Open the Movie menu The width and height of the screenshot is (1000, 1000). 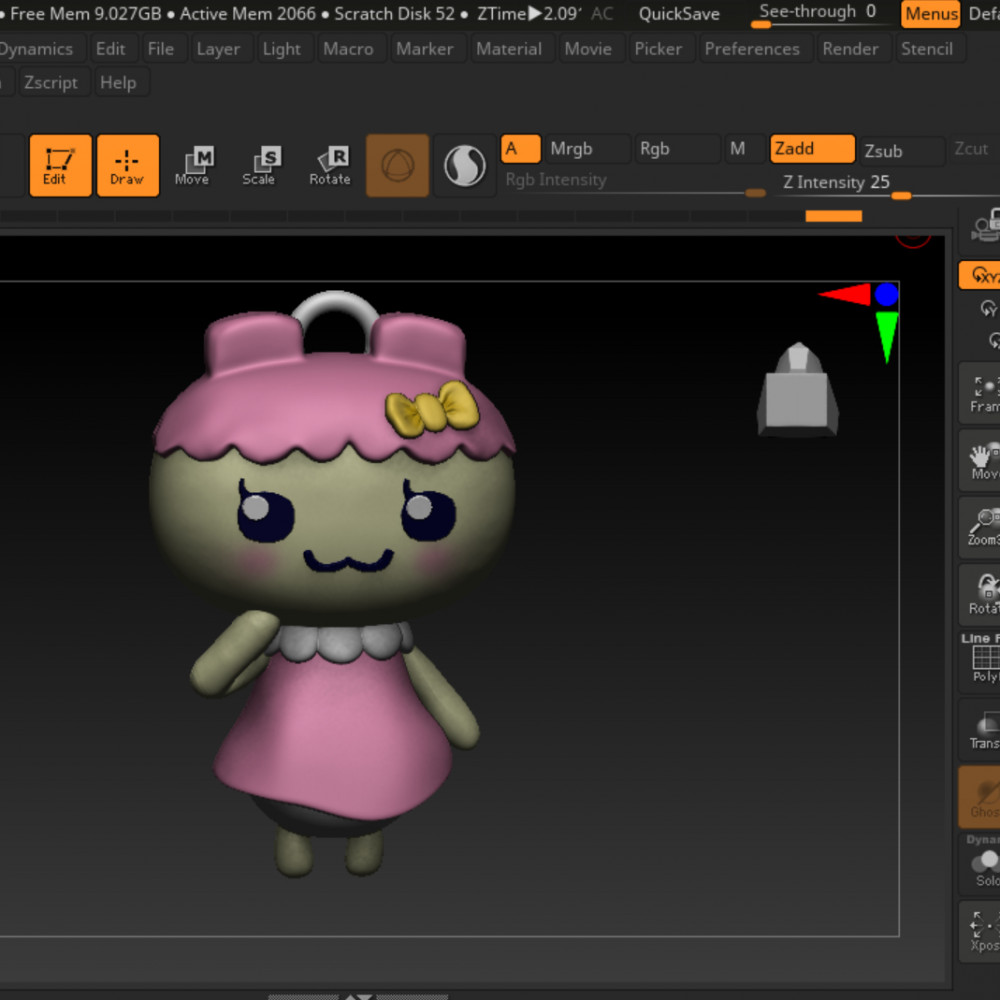[x=588, y=48]
